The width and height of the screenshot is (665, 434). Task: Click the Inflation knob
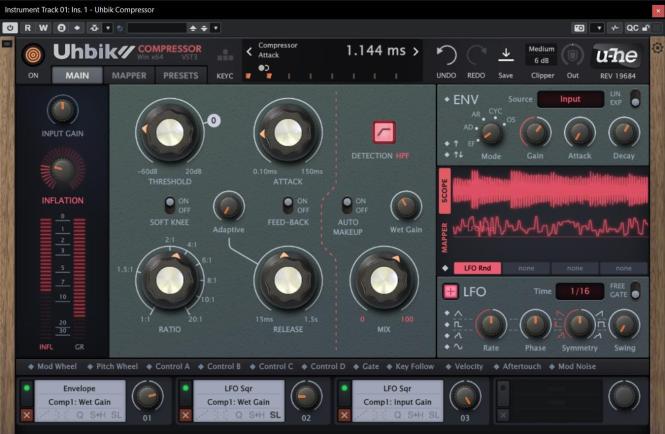tap(62, 170)
